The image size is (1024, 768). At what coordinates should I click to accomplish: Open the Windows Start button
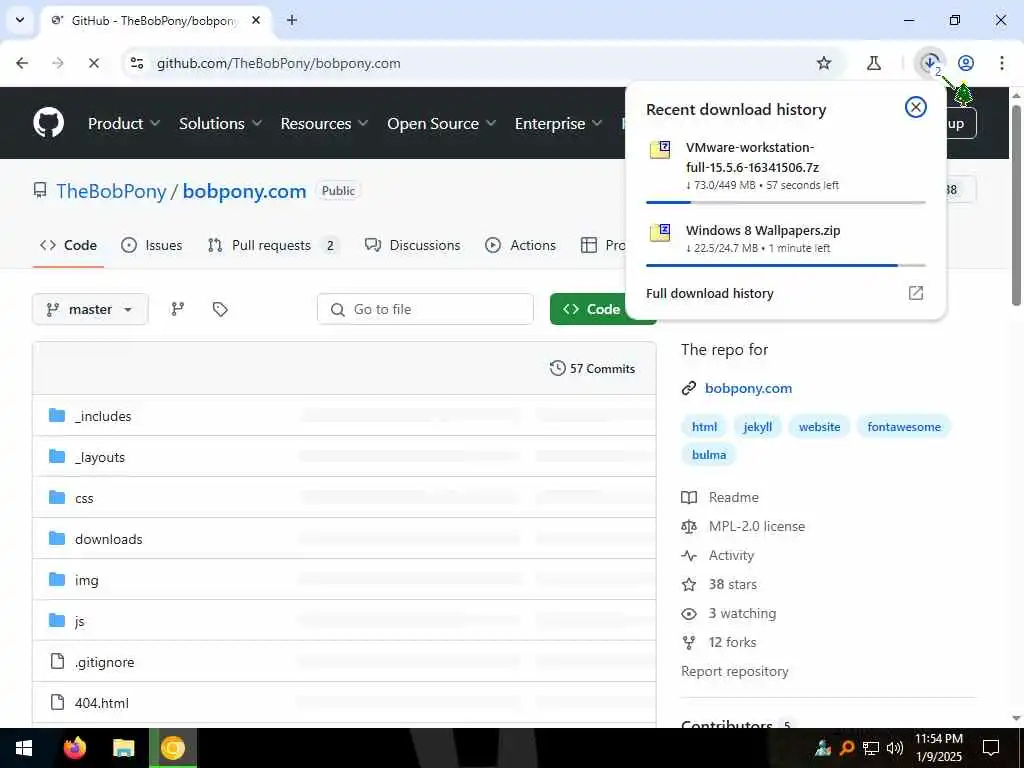click(24, 748)
